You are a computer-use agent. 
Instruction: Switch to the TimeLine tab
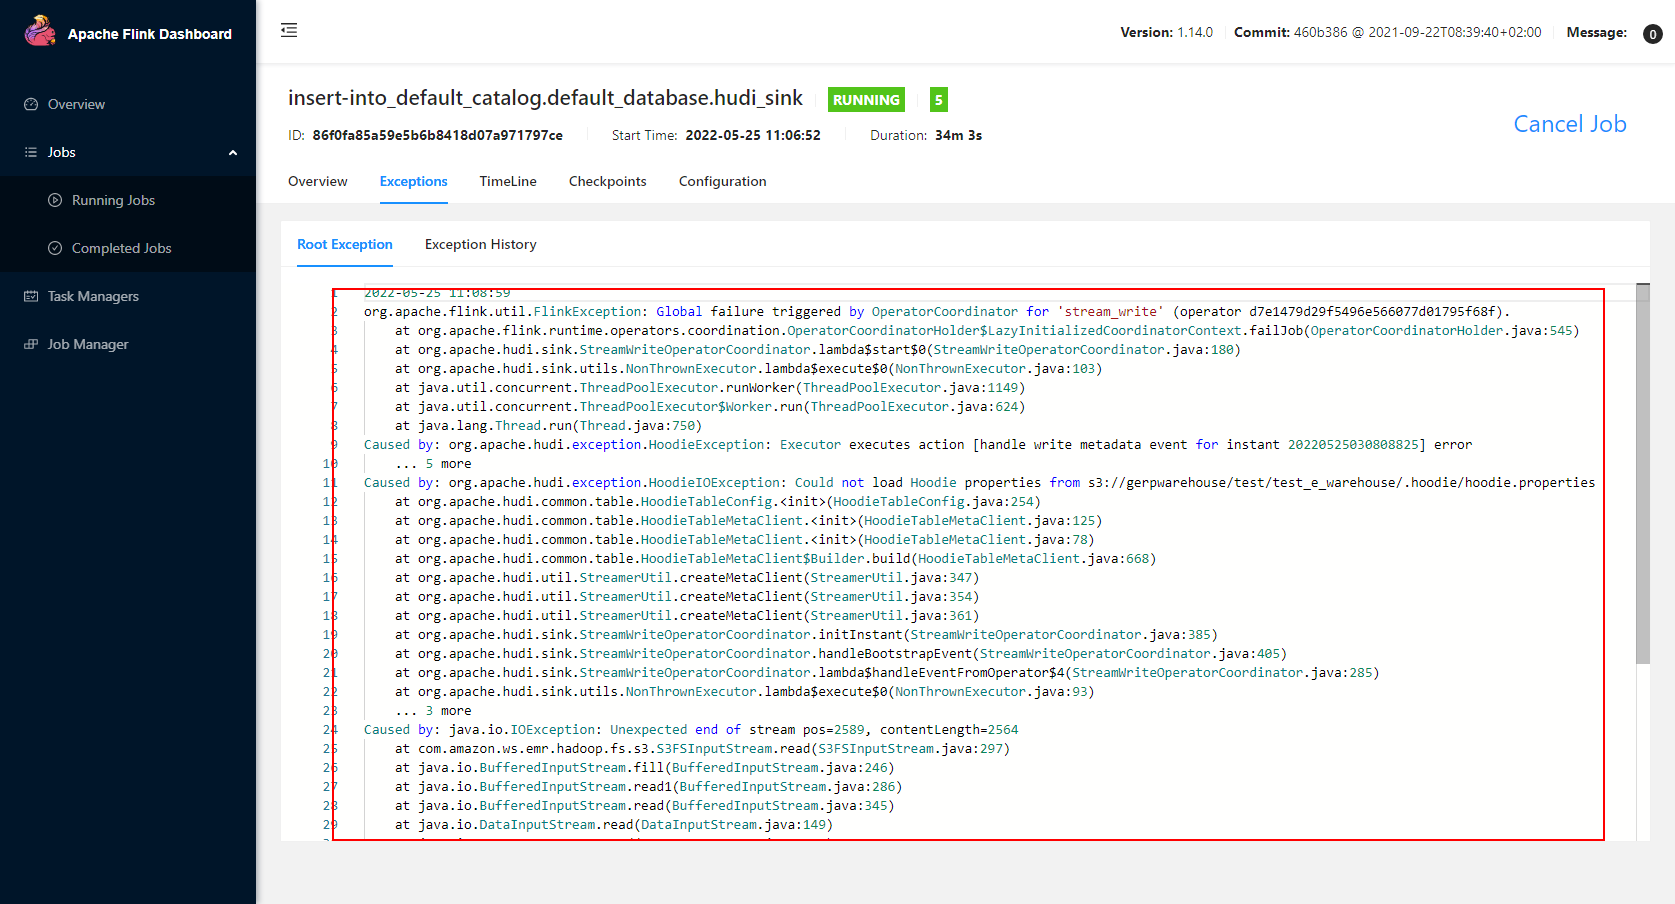pos(508,181)
